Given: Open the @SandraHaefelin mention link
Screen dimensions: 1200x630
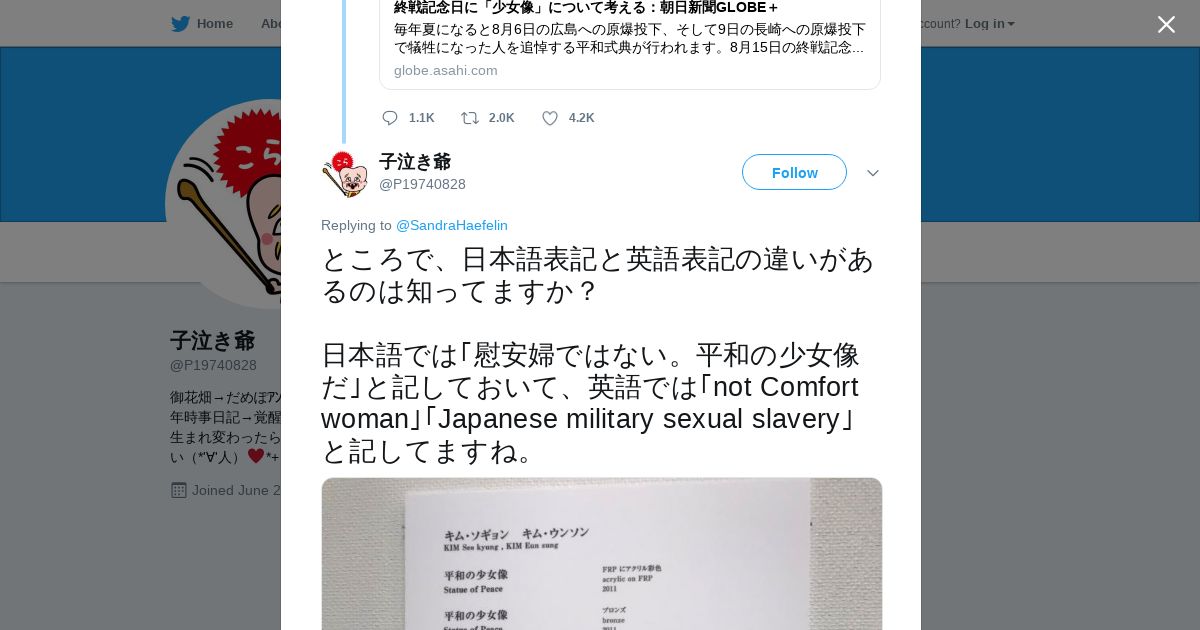Looking at the screenshot, I should tap(452, 225).
